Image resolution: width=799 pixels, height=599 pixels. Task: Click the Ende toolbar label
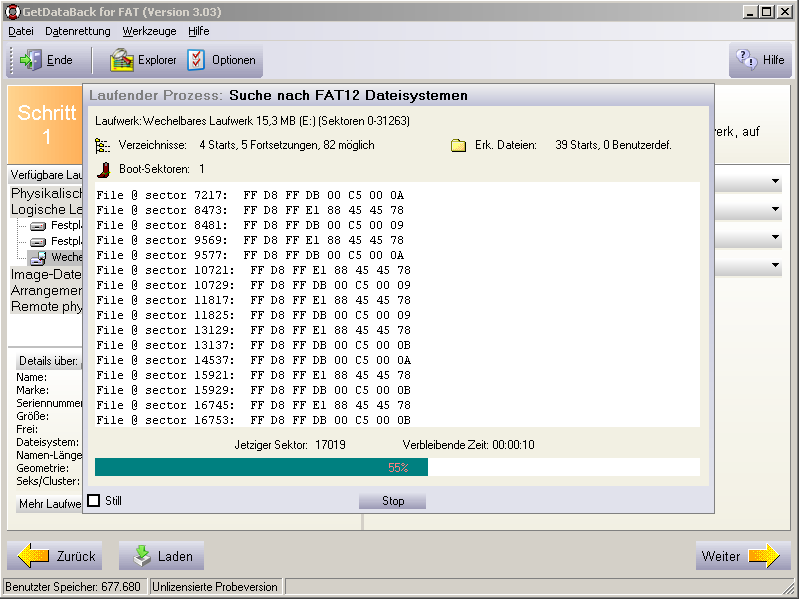click(x=60, y=60)
